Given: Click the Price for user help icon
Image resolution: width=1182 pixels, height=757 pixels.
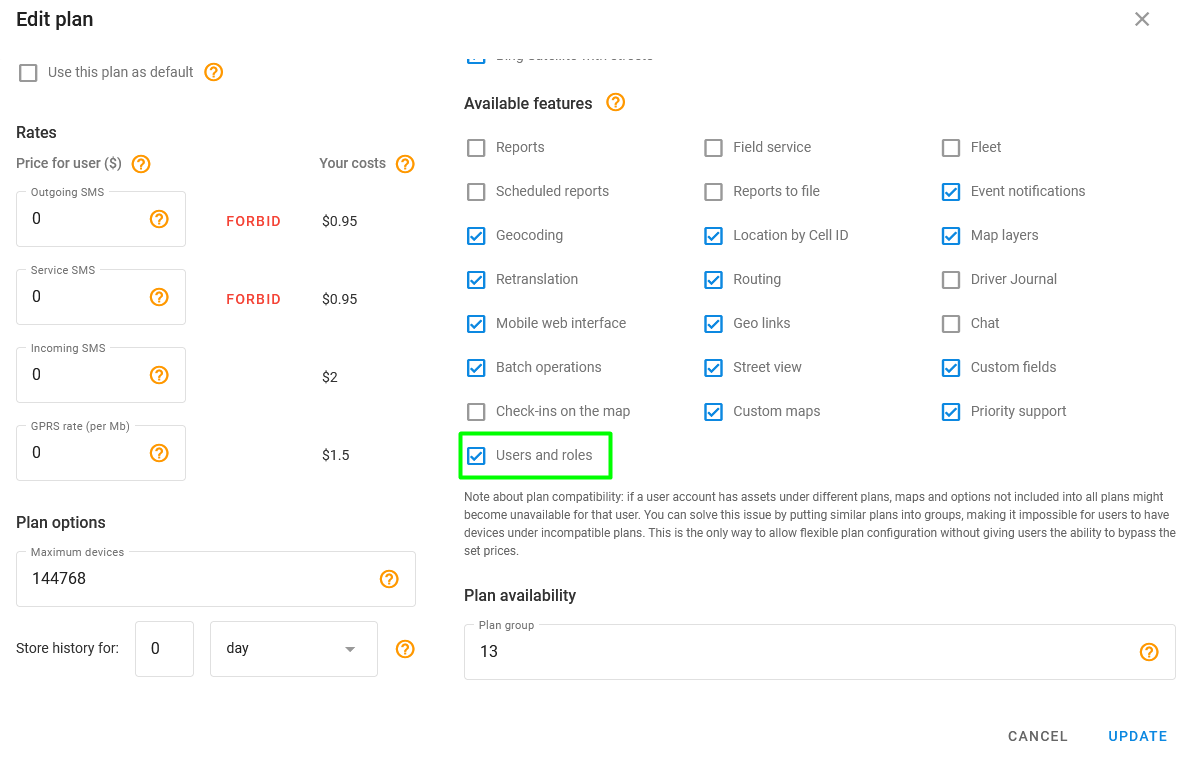Looking at the screenshot, I should click(141, 163).
